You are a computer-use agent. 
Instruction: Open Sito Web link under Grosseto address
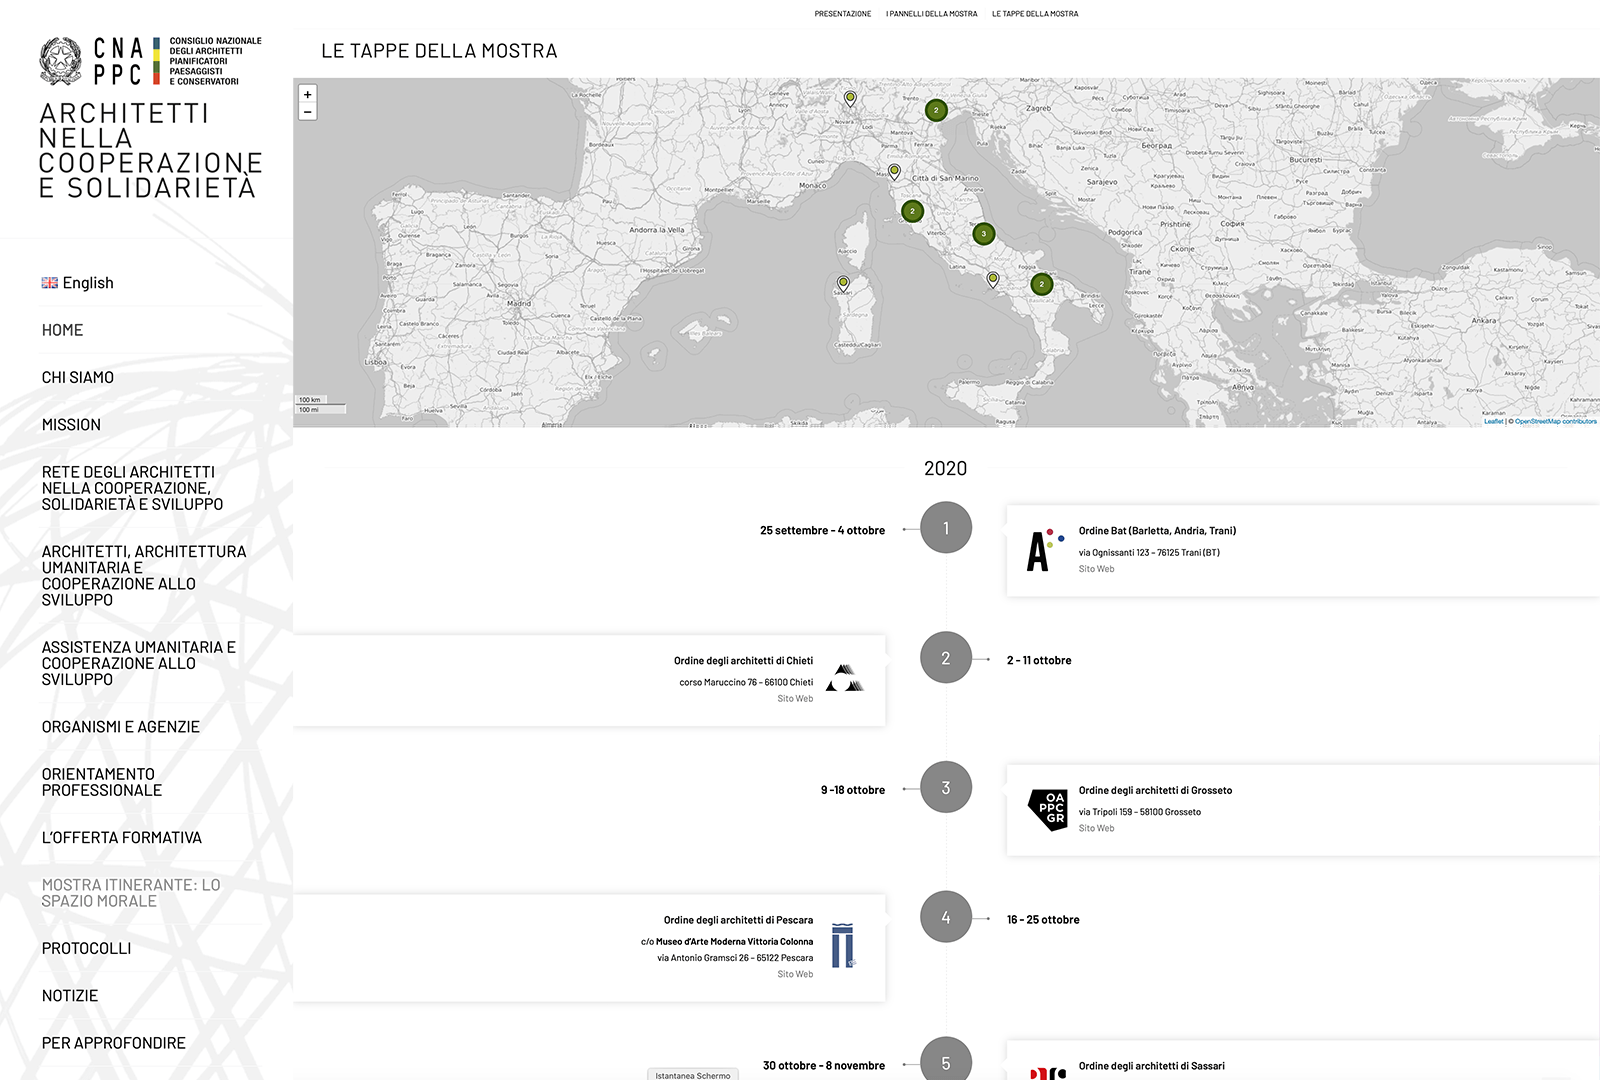pos(1096,828)
